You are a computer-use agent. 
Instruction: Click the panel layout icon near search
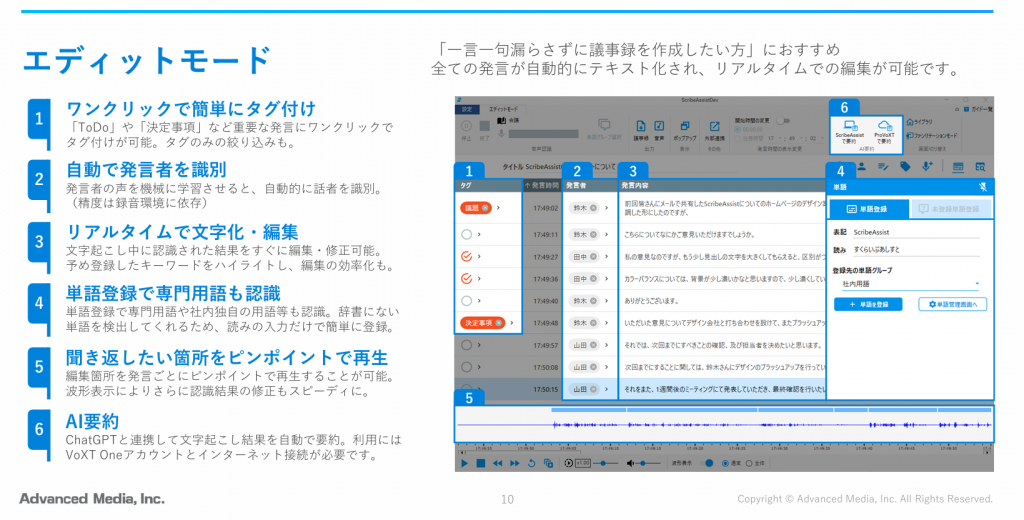pyautogui.click(x=958, y=167)
